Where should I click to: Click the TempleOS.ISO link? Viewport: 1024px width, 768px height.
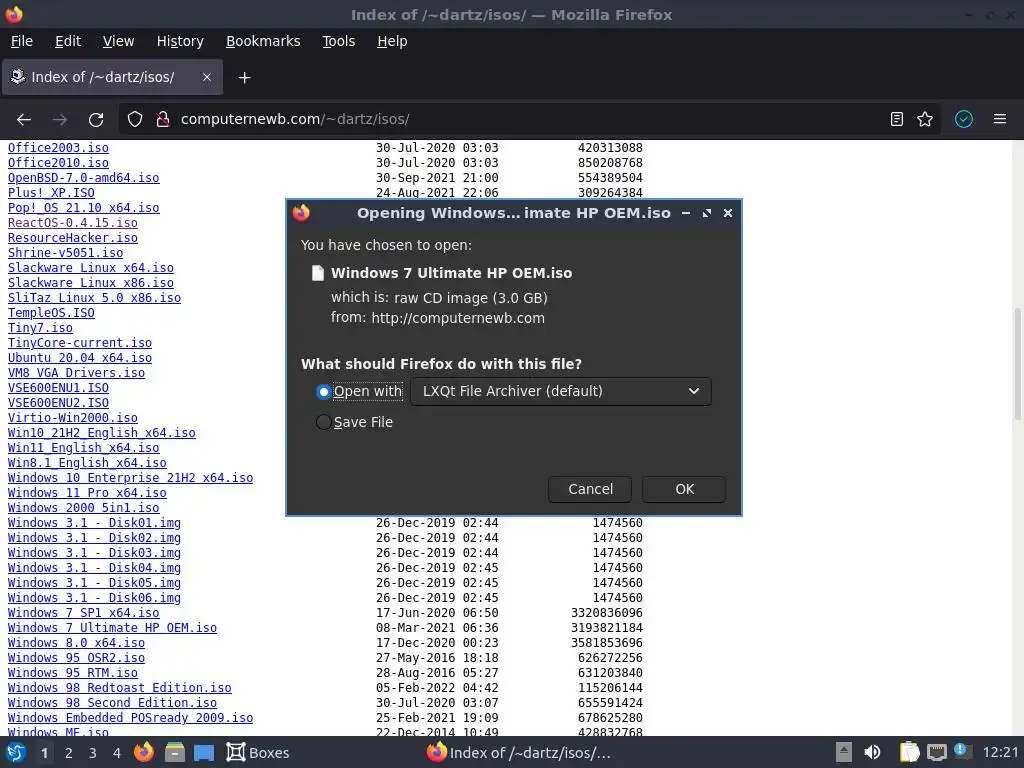pyautogui.click(x=51, y=313)
